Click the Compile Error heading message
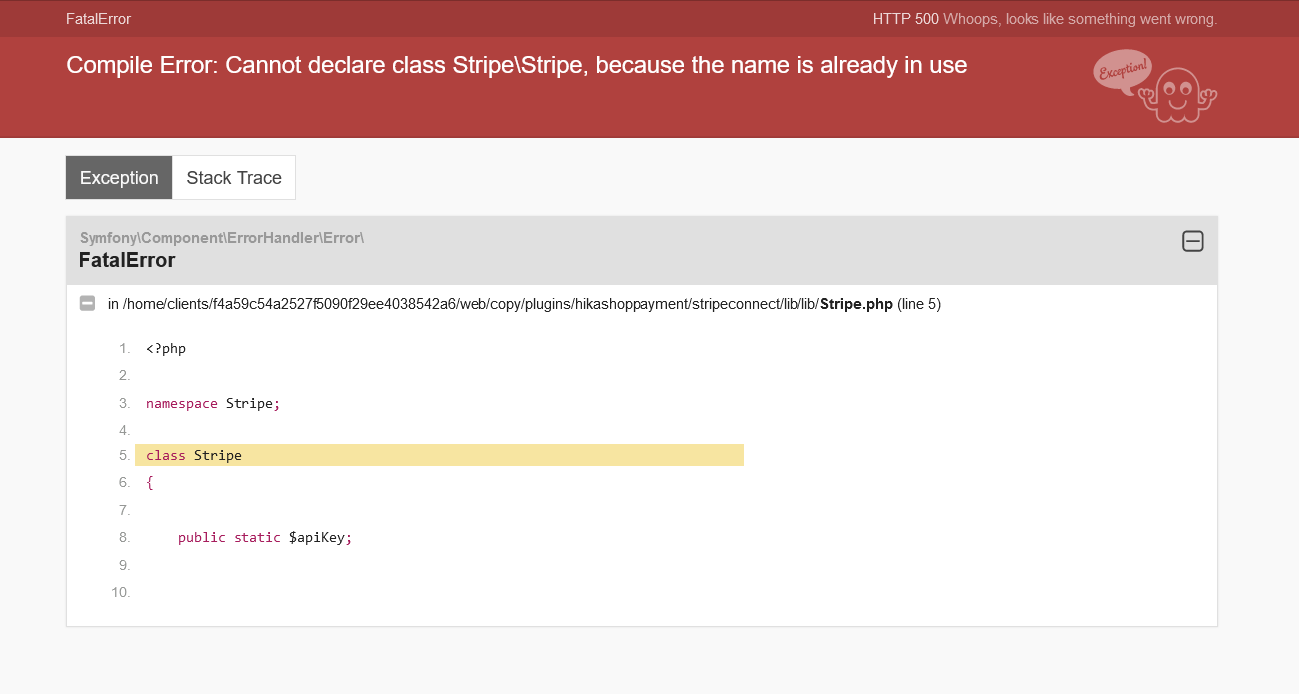The image size is (1307, 697). click(516, 66)
